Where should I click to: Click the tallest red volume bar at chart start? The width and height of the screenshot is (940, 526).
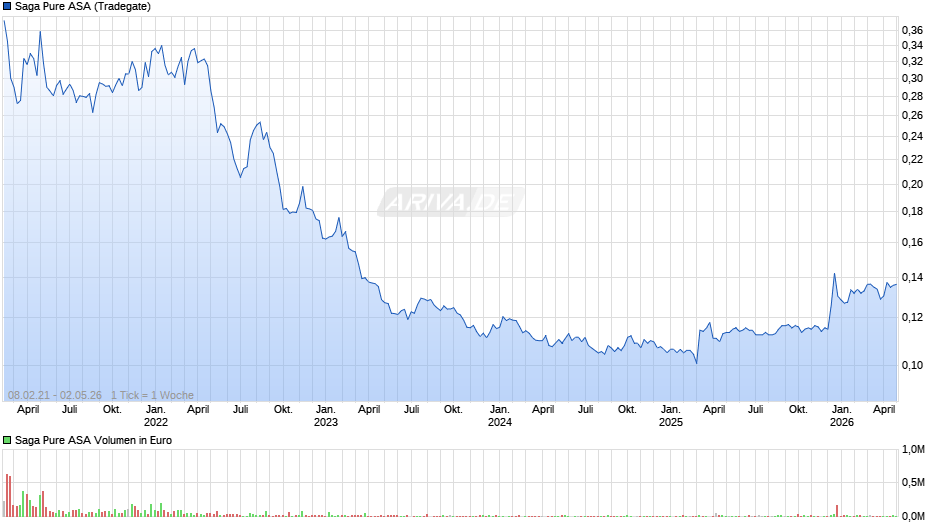click(7, 495)
